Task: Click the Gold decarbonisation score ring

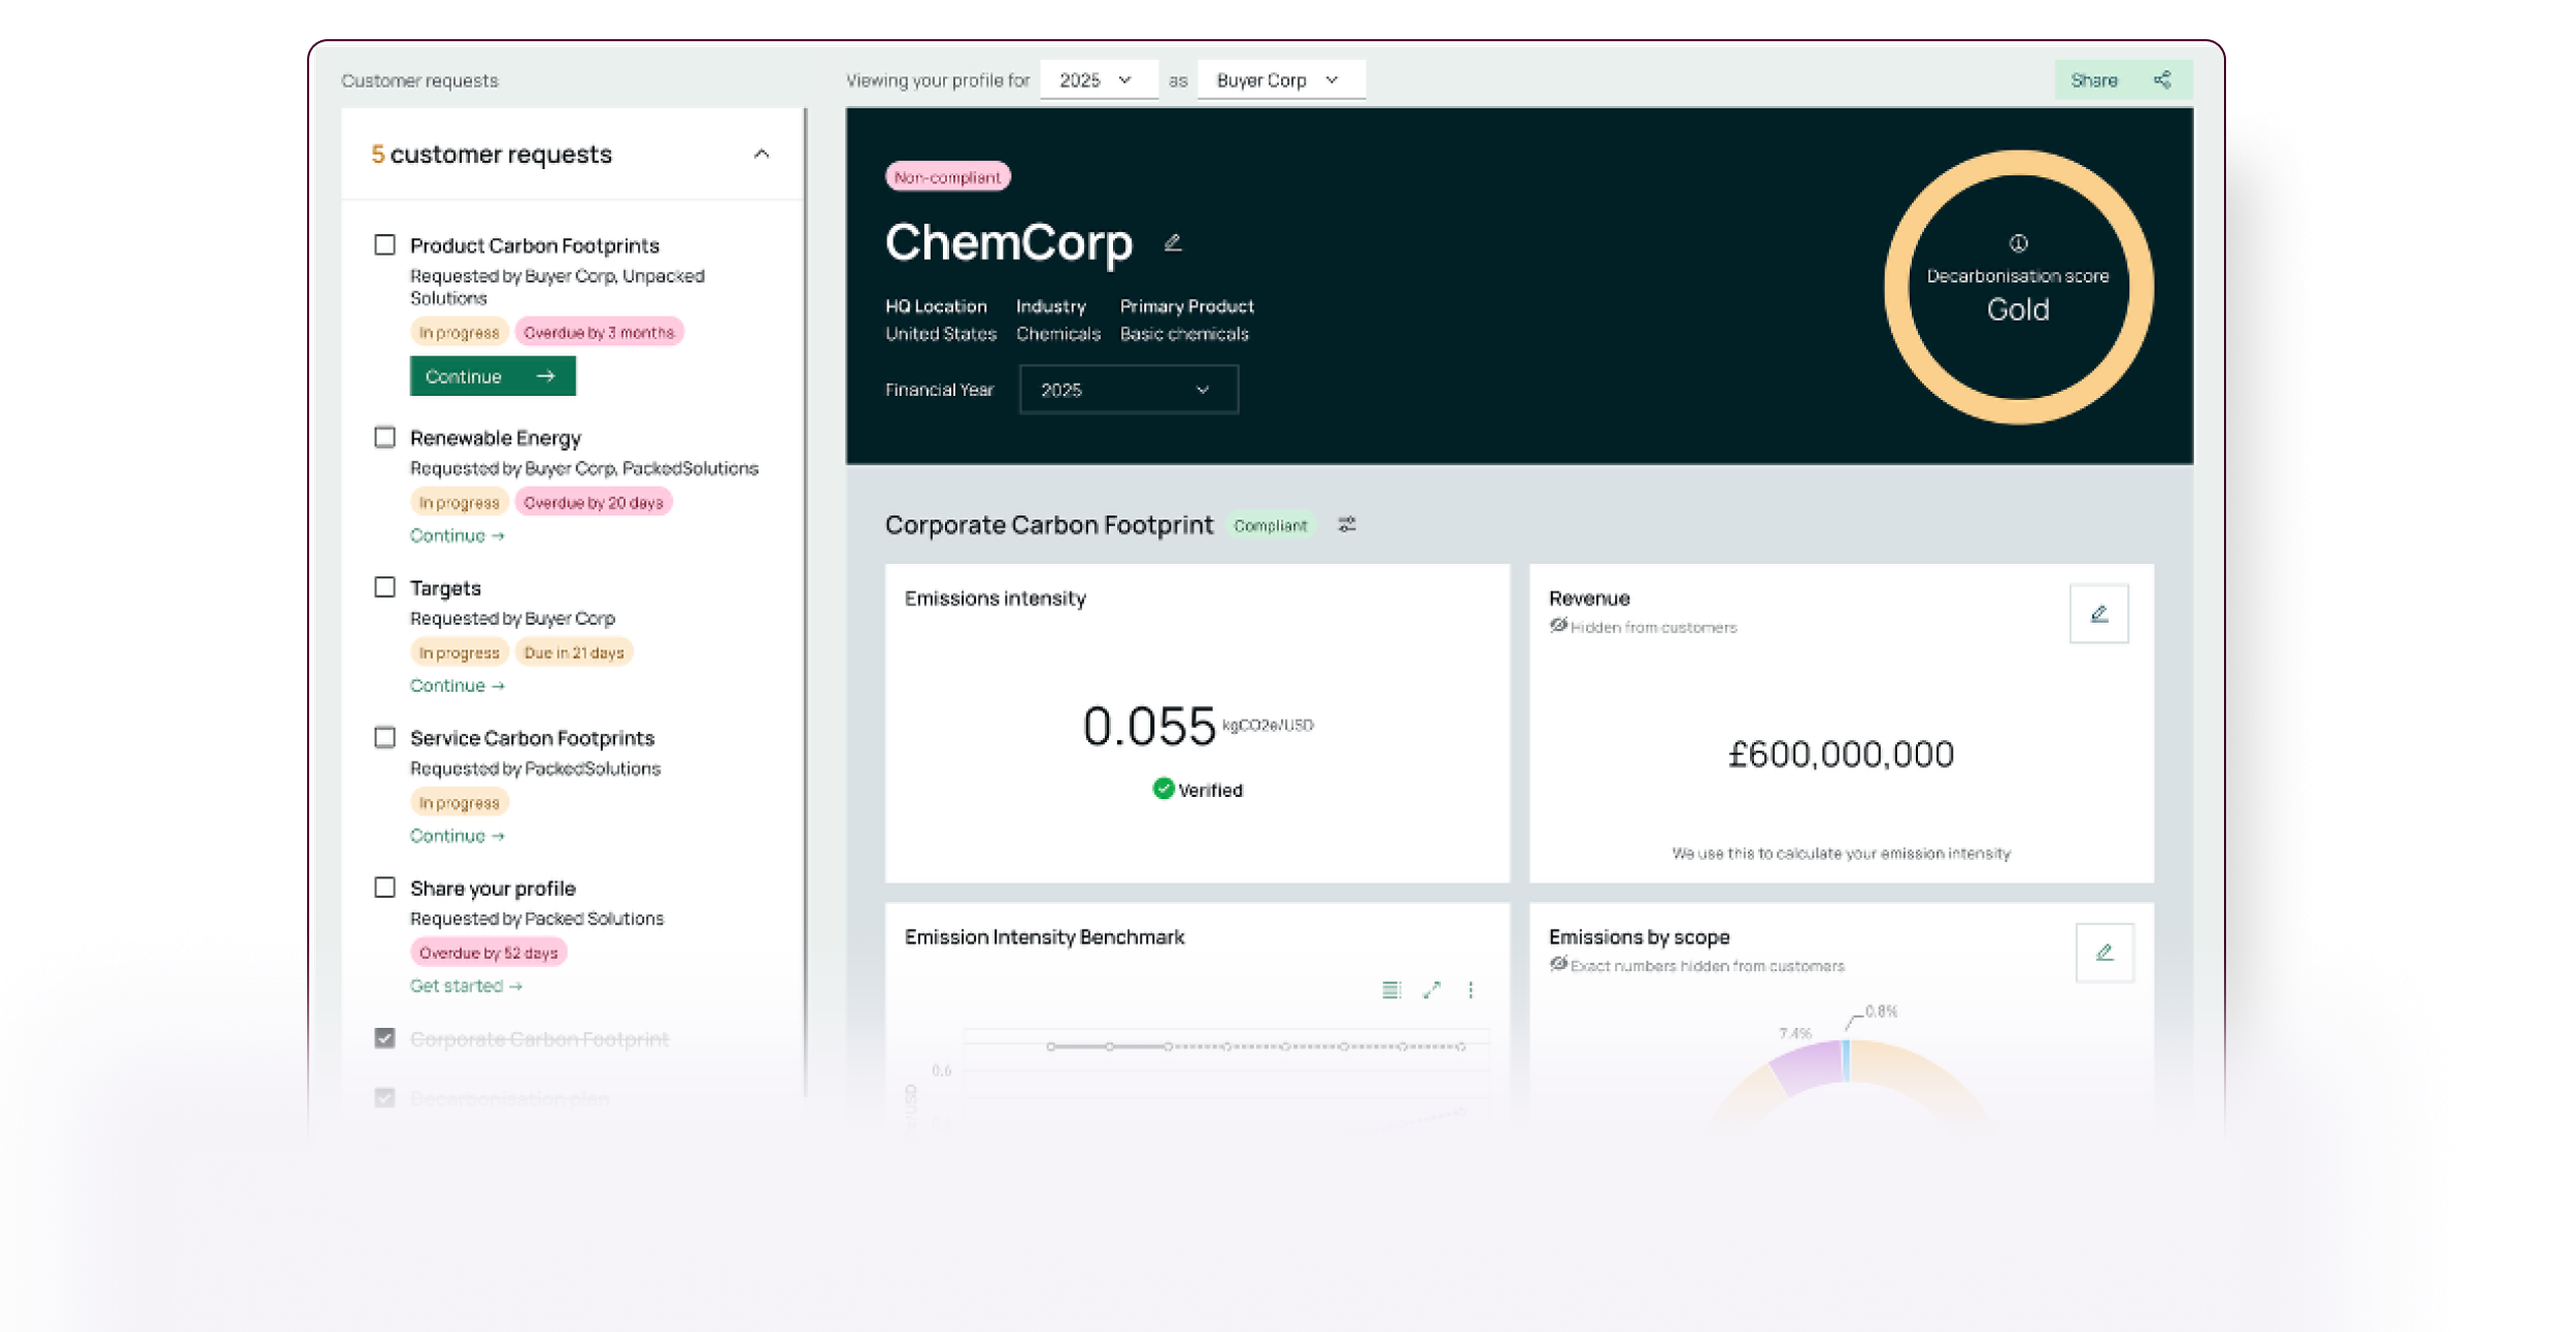Action: [x=2018, y=287]
